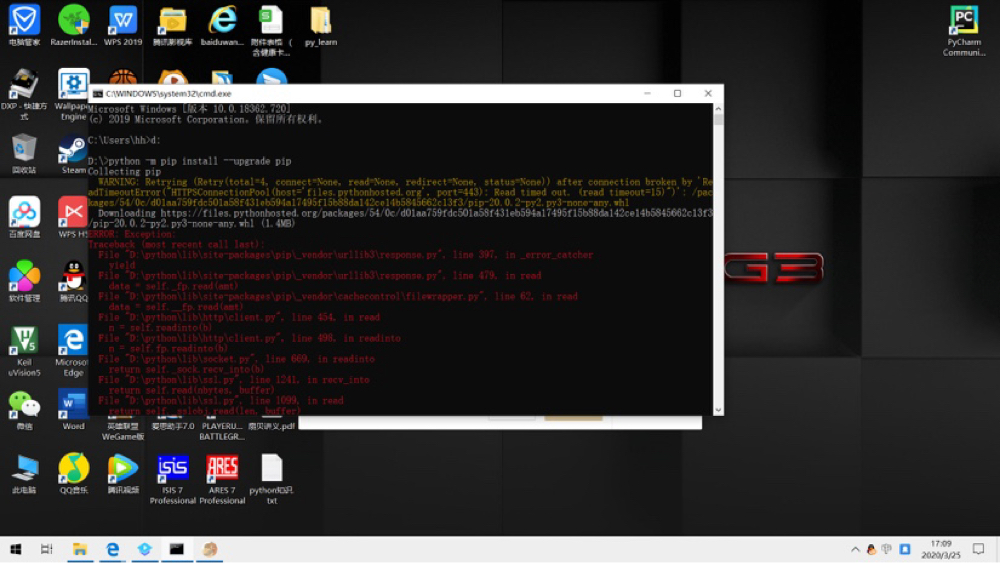Launch the Steam desktop shortcut

tap(73, 155)
